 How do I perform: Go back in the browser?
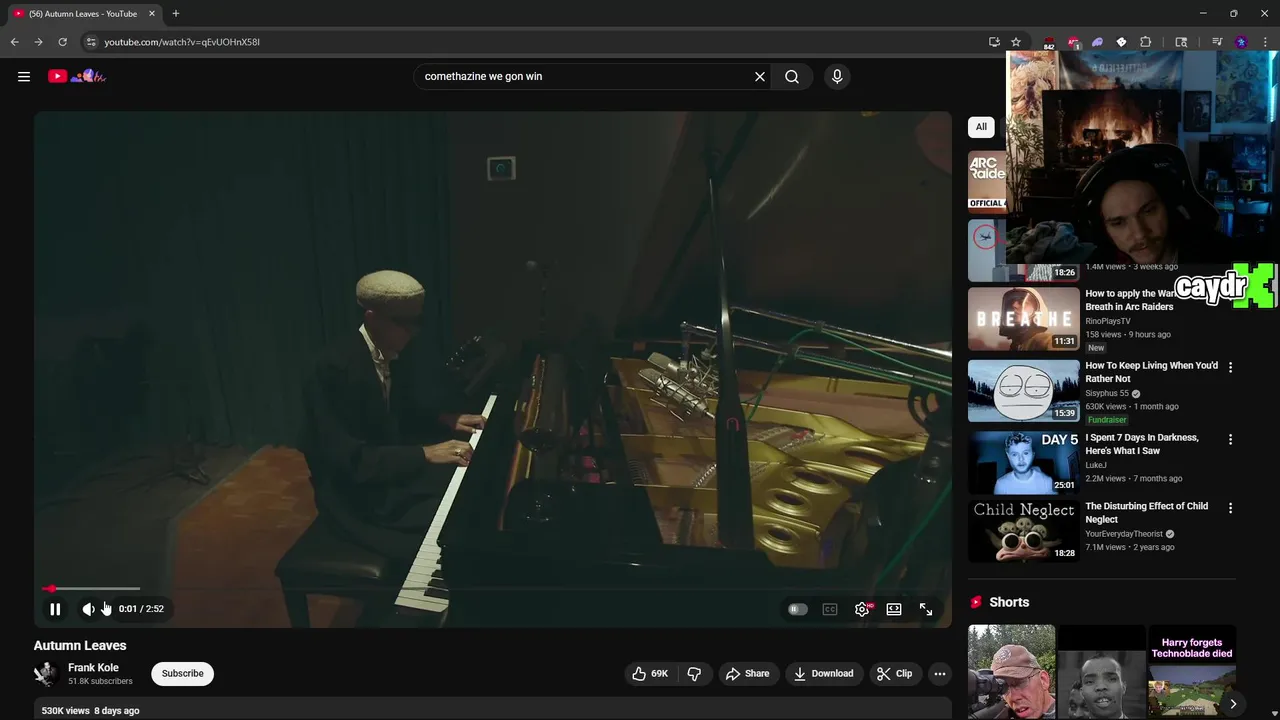pos(14,42)
